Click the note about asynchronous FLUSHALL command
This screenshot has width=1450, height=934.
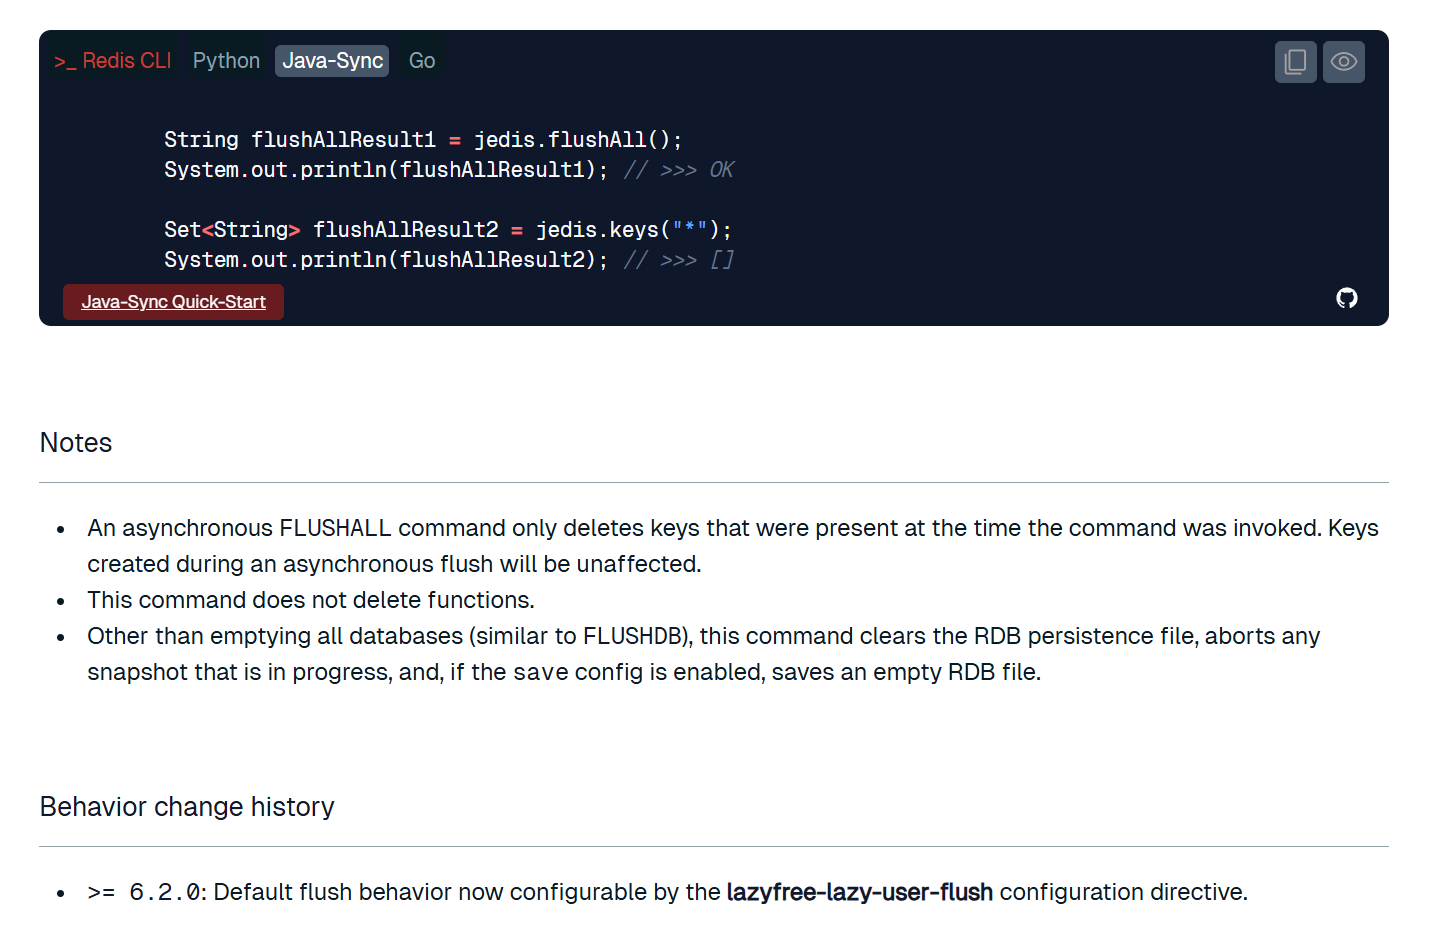[733, 546]
